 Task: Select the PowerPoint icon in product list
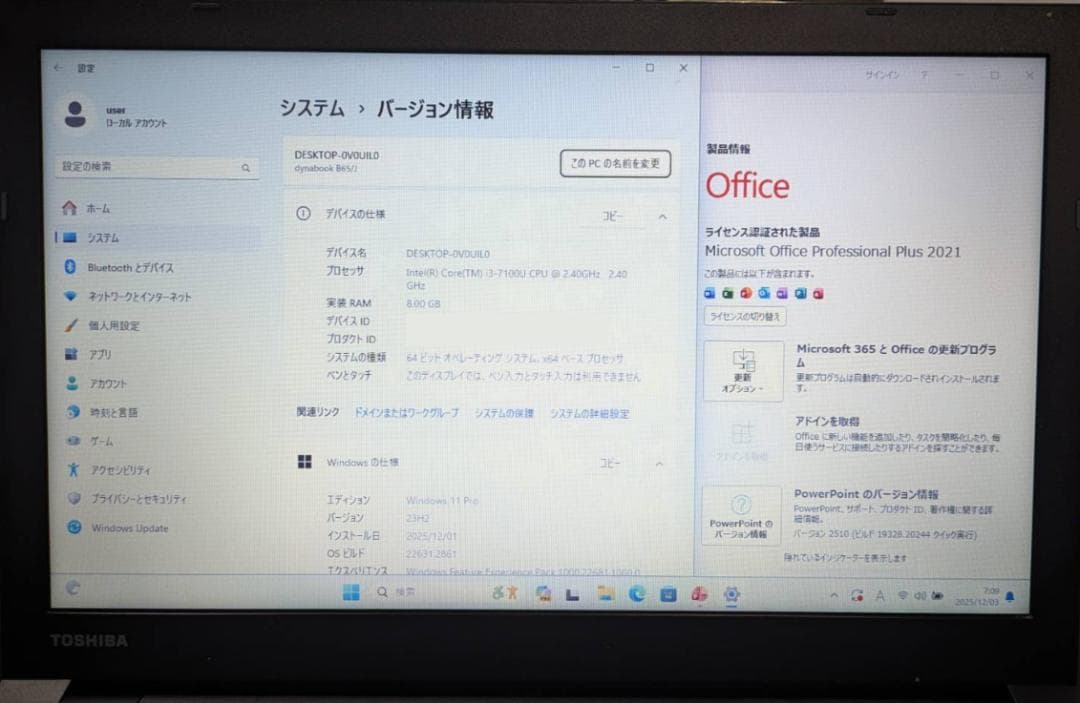[x=746, y=293]
